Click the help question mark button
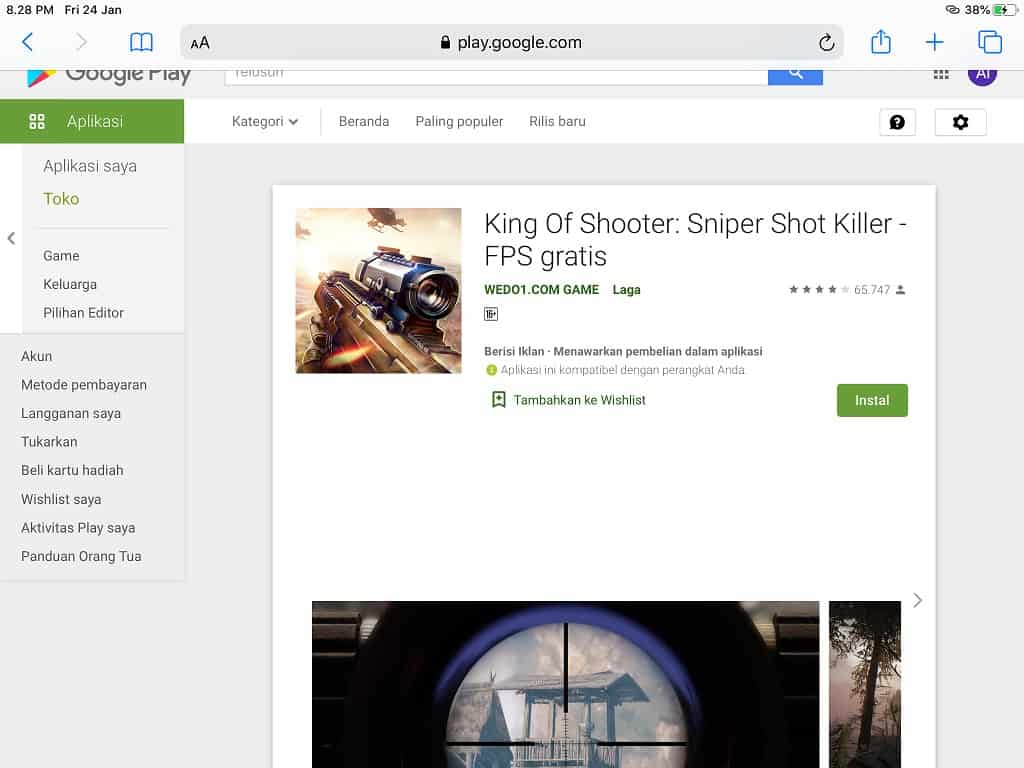The height and width of the screenshot is (768, 1024). pyautogui.click(x=897, y=122)
